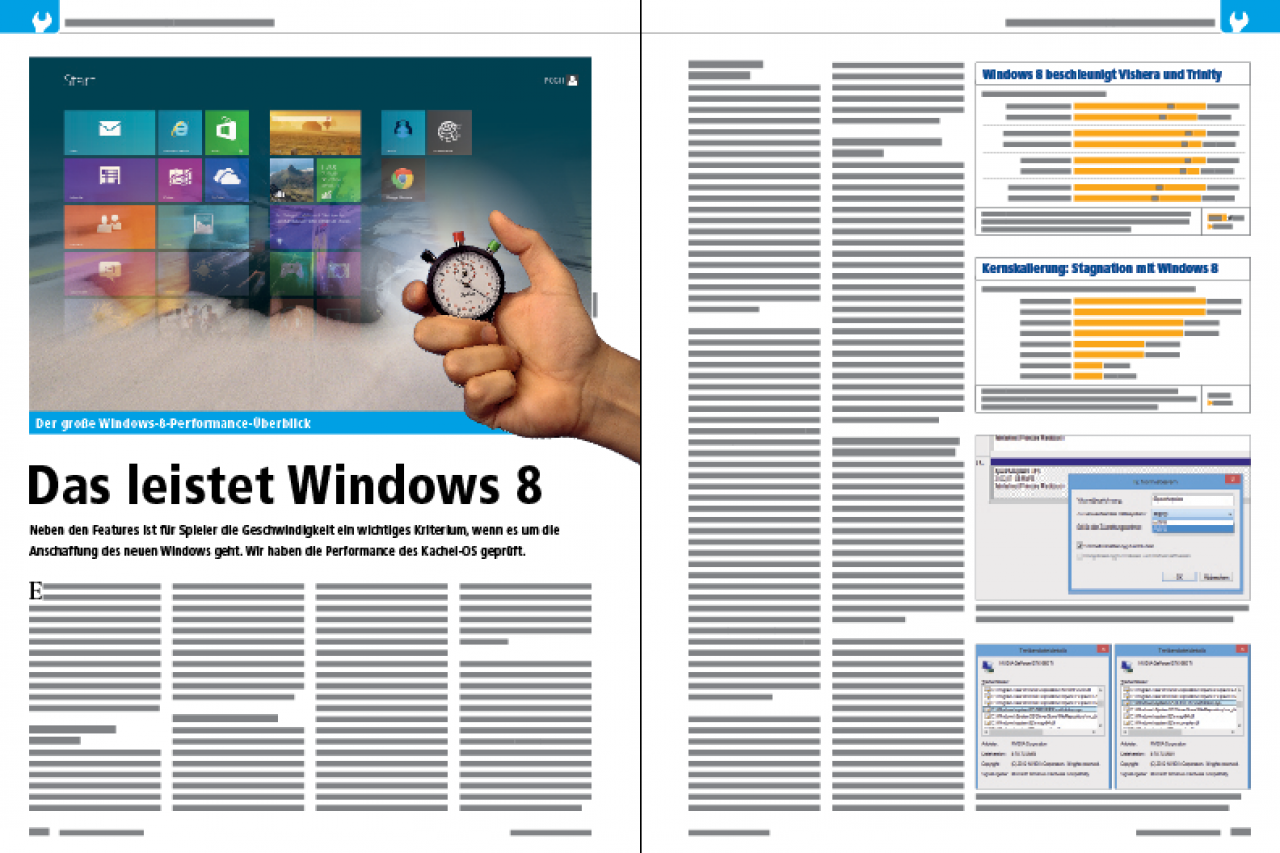Close the format dialog with red X
This screenshot has height=853, width=1280.
[x=1231, y=480]
